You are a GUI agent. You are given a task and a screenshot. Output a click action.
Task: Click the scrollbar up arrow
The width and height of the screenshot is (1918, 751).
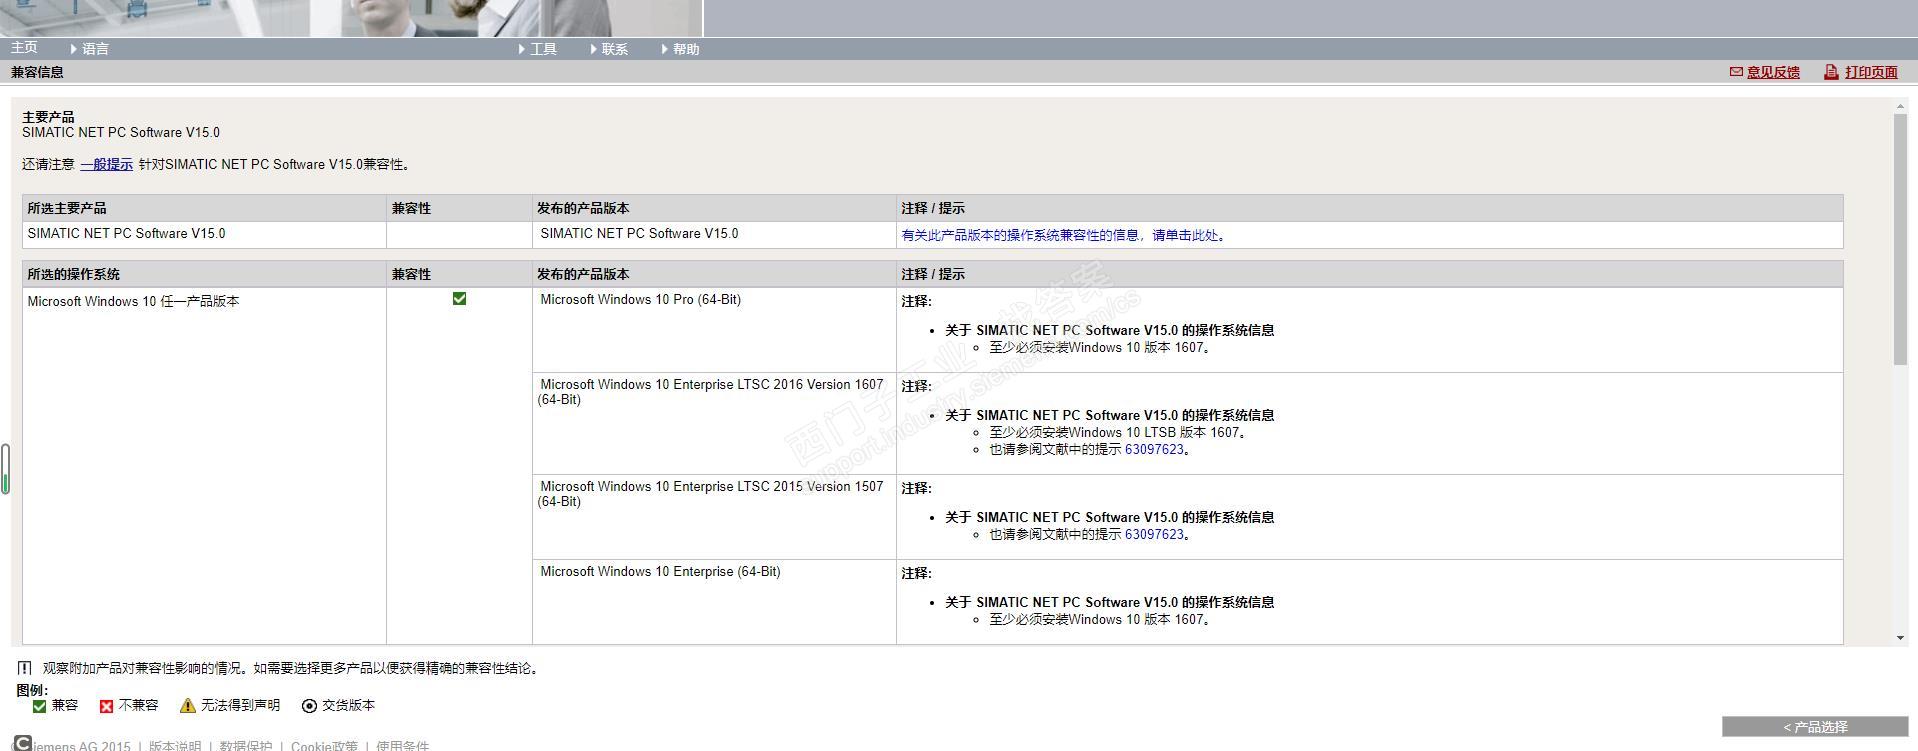pos(1900,106)
